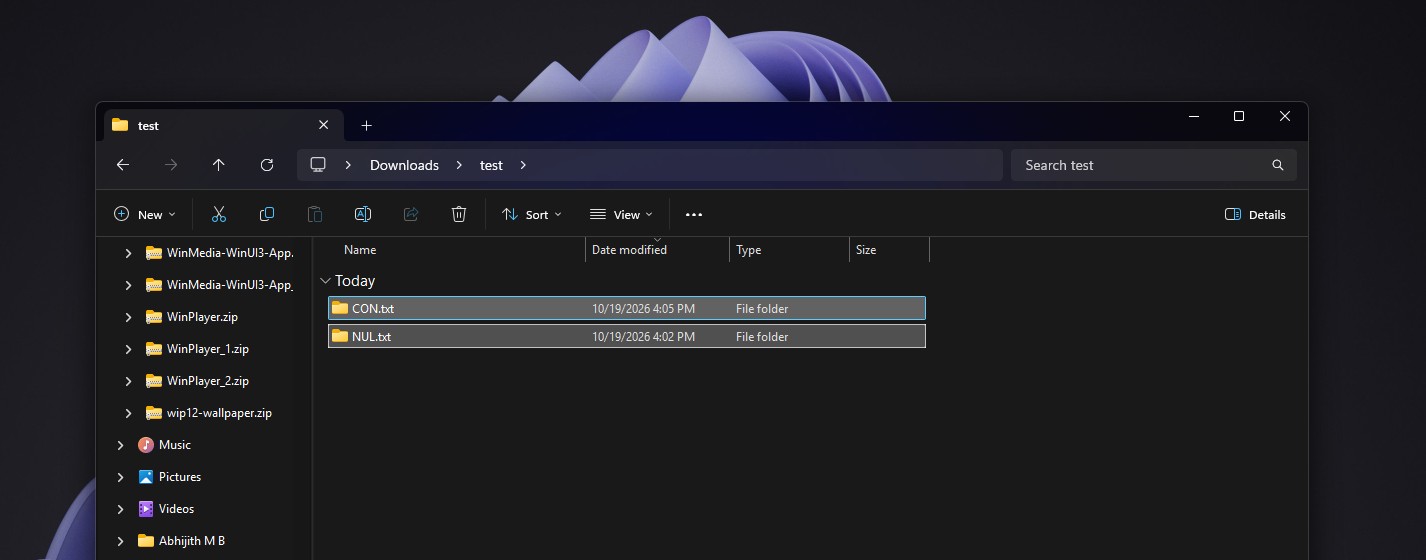
Task: Open the New dropdown menu
Action: pos(145,214)
